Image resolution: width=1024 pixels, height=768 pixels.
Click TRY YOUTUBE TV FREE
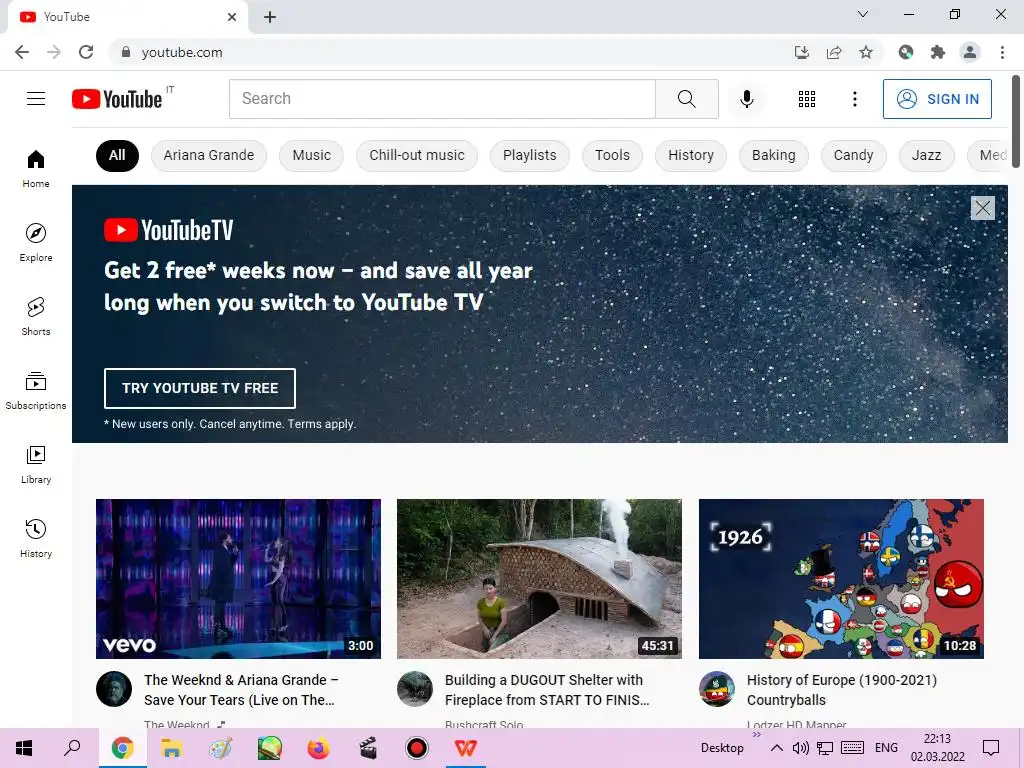pyautogui.click(x=200, y=388)
